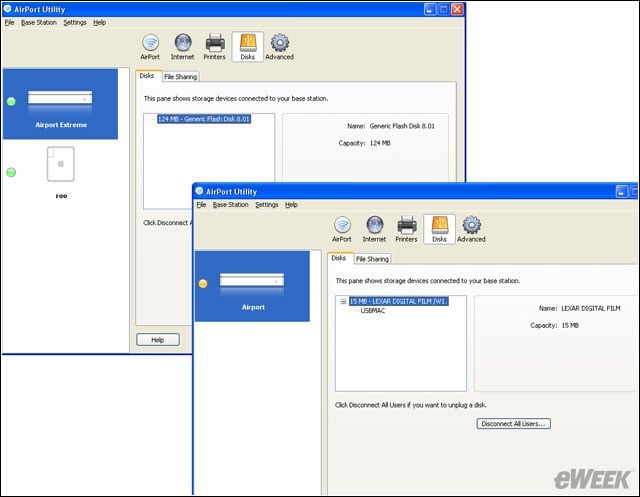Switch to File Sharing tab in front window
Image resolution: width=640 pixels, height=497 pixels.
click(x=372, y=259)
